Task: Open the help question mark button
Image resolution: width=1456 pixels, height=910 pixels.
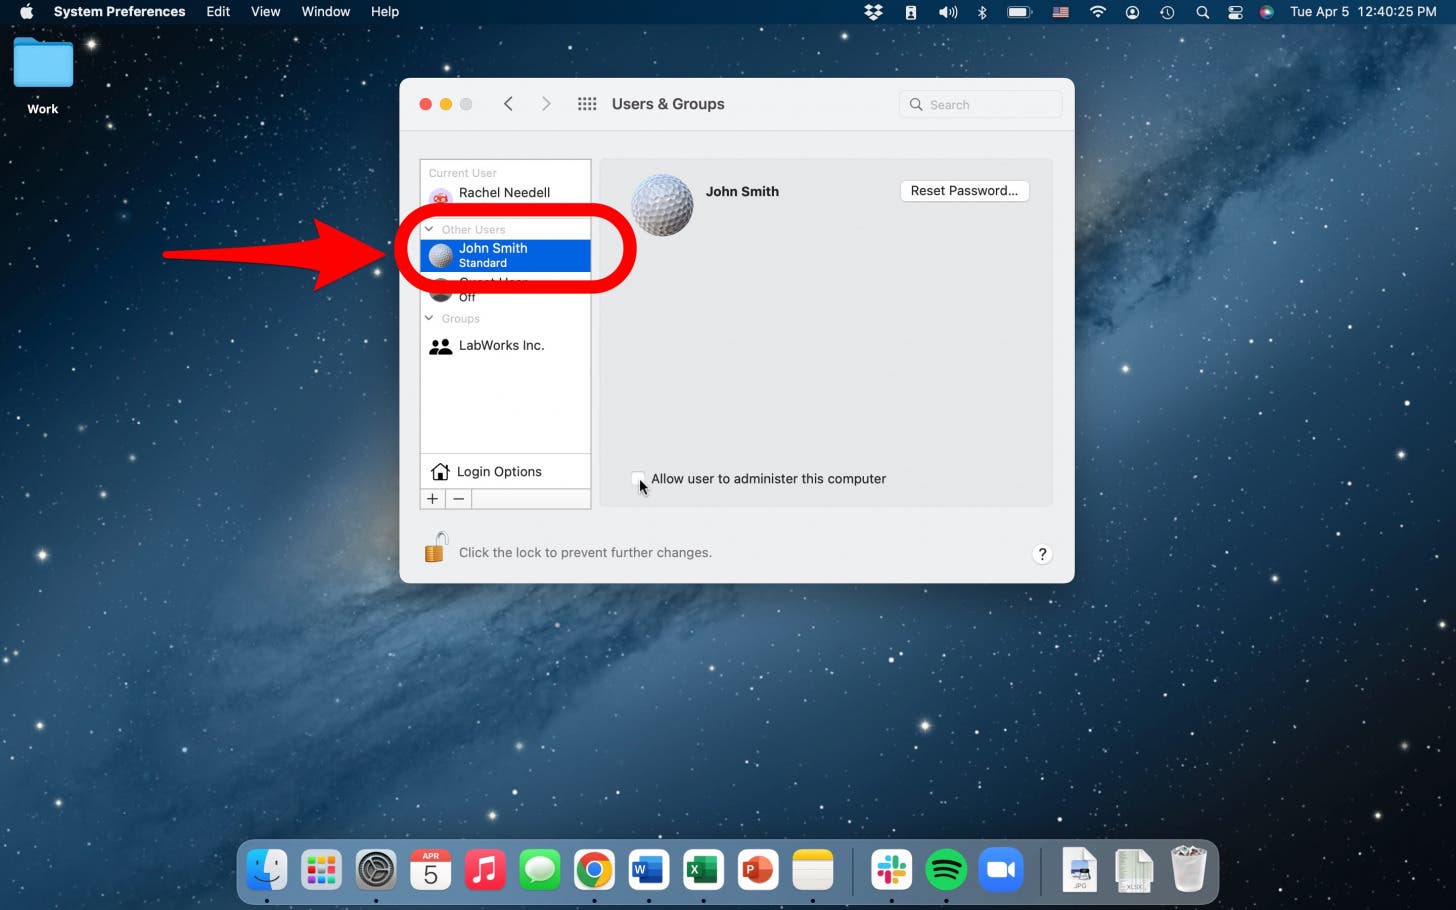Action: [x=1042, y=554]
